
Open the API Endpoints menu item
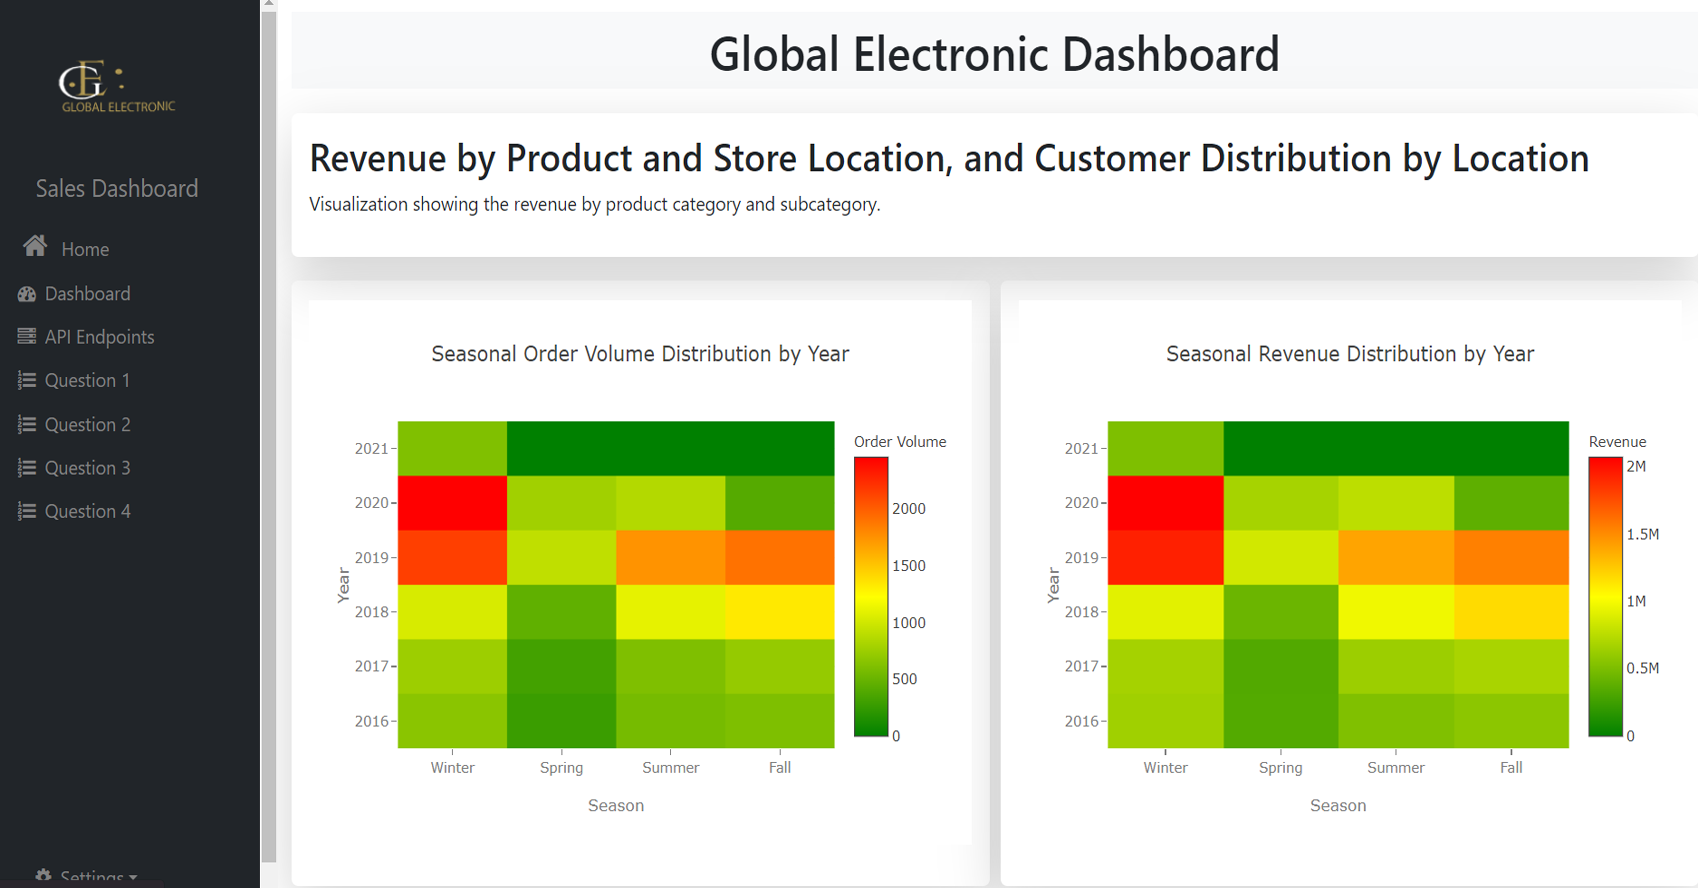click(99, 337)
